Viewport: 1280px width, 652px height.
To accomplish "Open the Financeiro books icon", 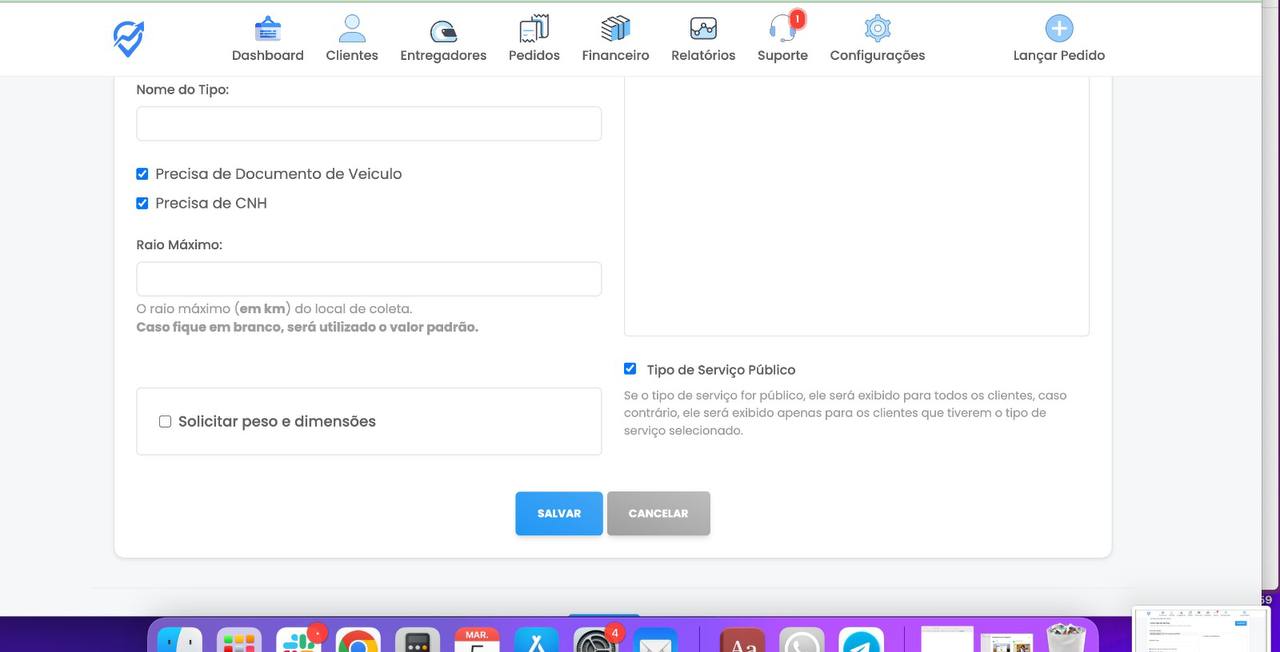I will pyautogui.click(x=615, y=29).
